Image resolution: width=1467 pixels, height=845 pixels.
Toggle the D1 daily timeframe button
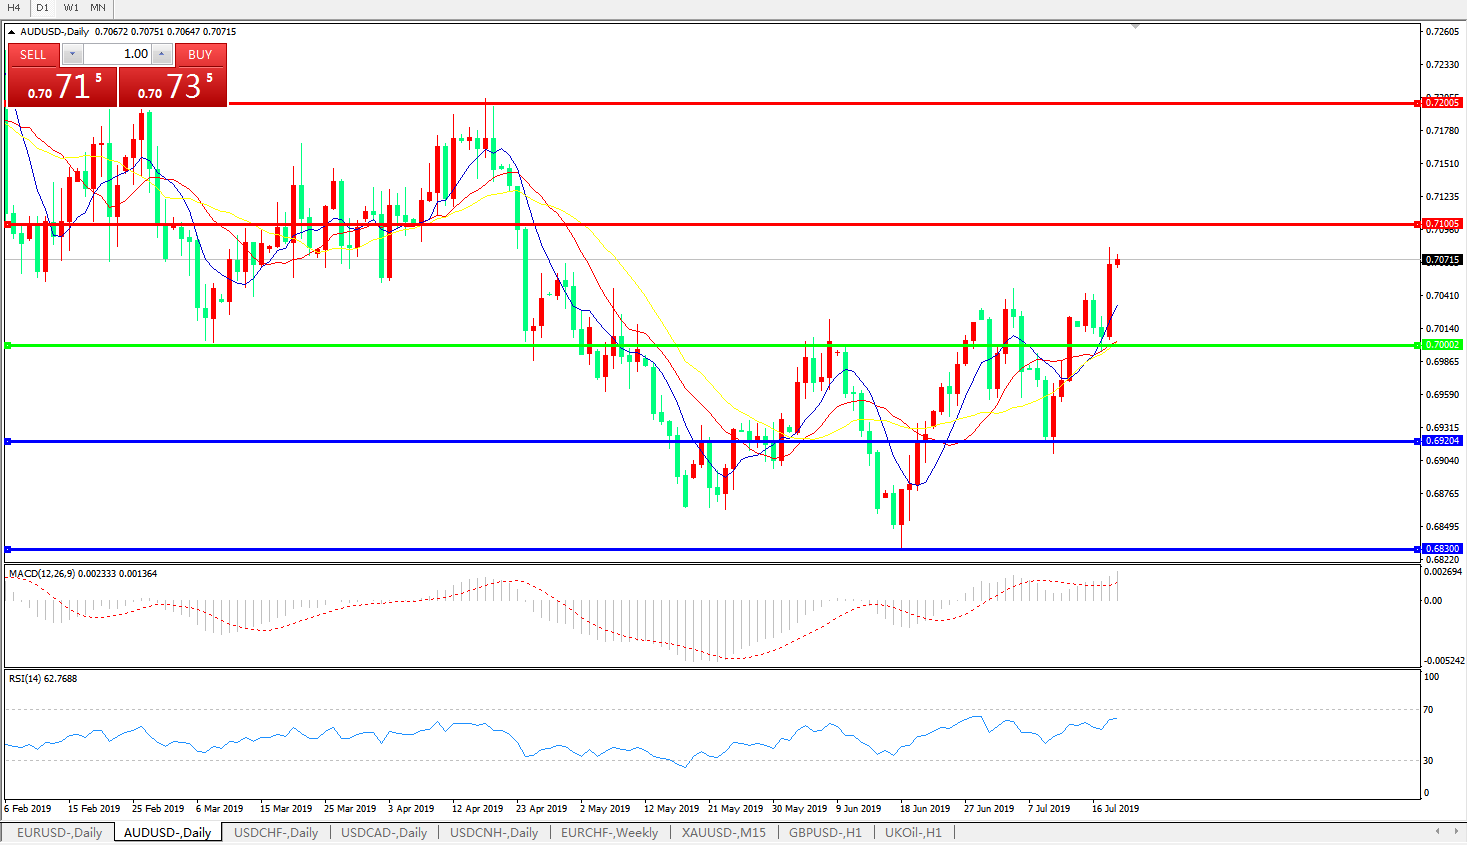[x=42, y=7]
